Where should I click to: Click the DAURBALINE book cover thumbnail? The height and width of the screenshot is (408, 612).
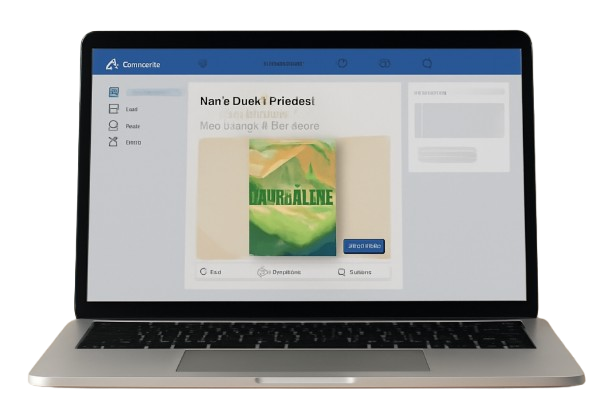(292, 196)
